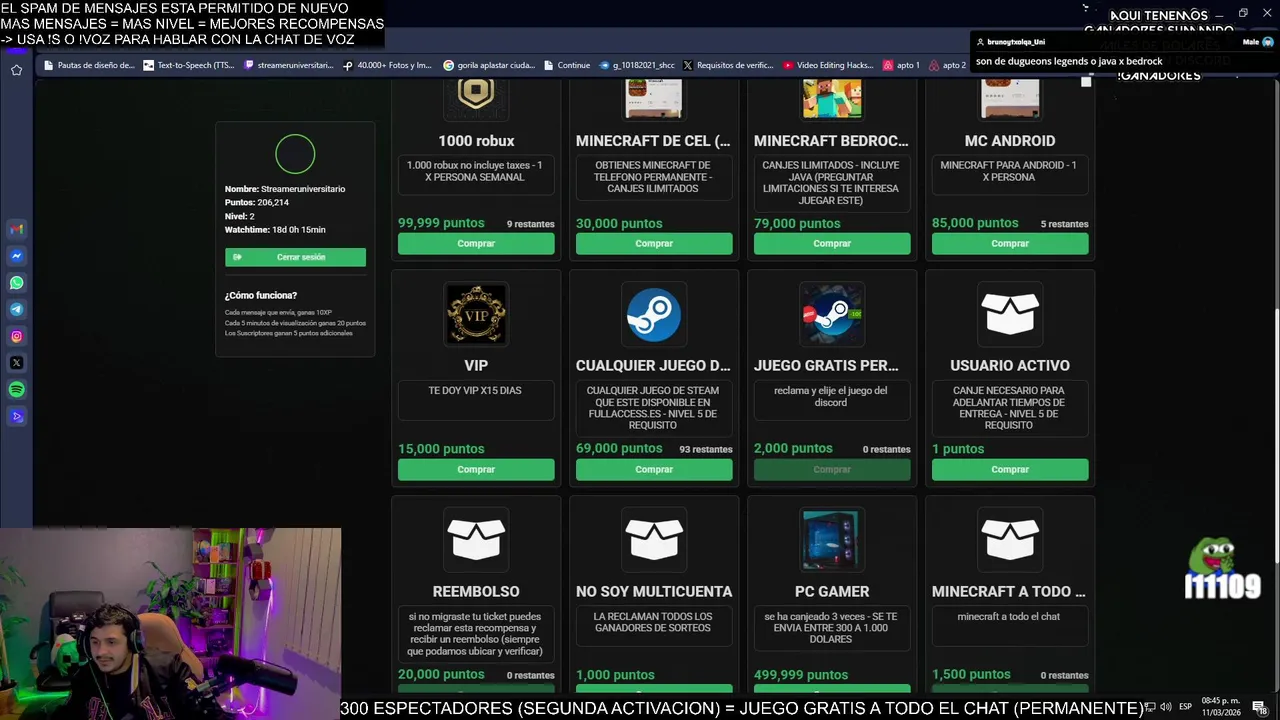Screen dimensions: 1280x720
Task: Click the PC GAMER reward image
Action: coord(831,540)
